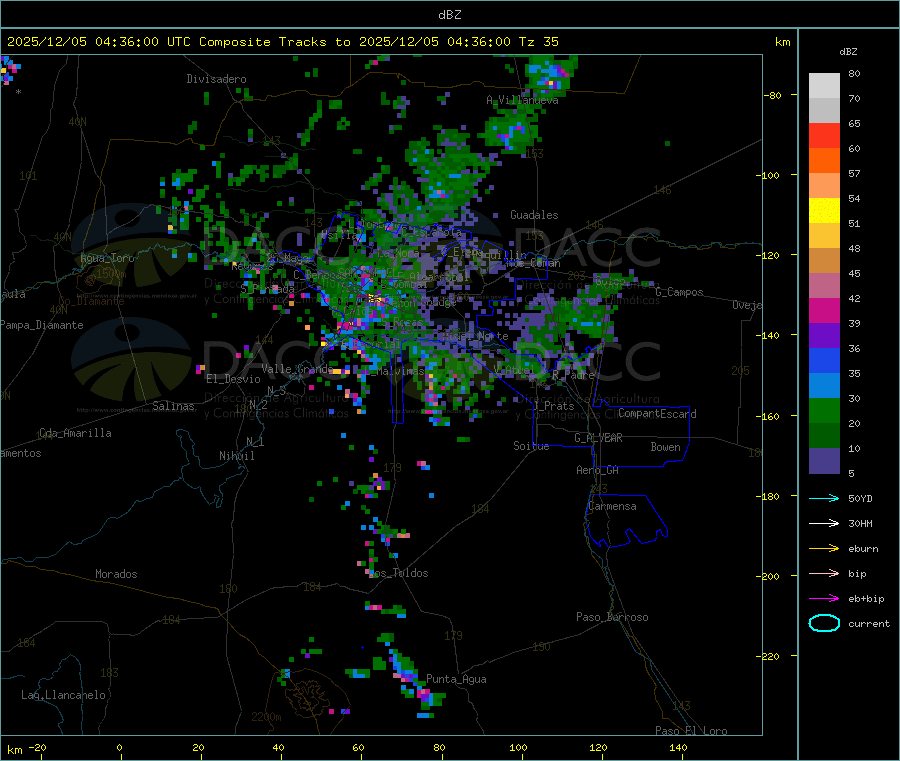Pick the light gray swatch between 80 and 70
This screenshot has width=900, height=761.
(x=824, y=86)
